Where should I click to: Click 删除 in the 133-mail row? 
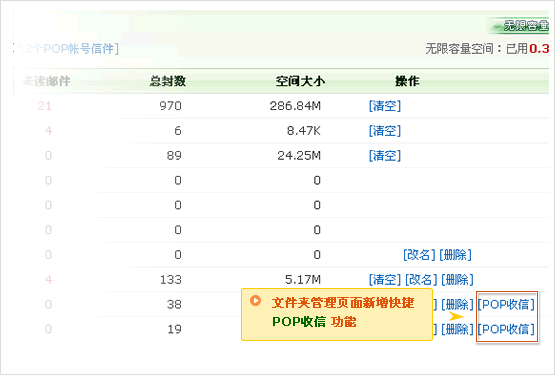457,280
